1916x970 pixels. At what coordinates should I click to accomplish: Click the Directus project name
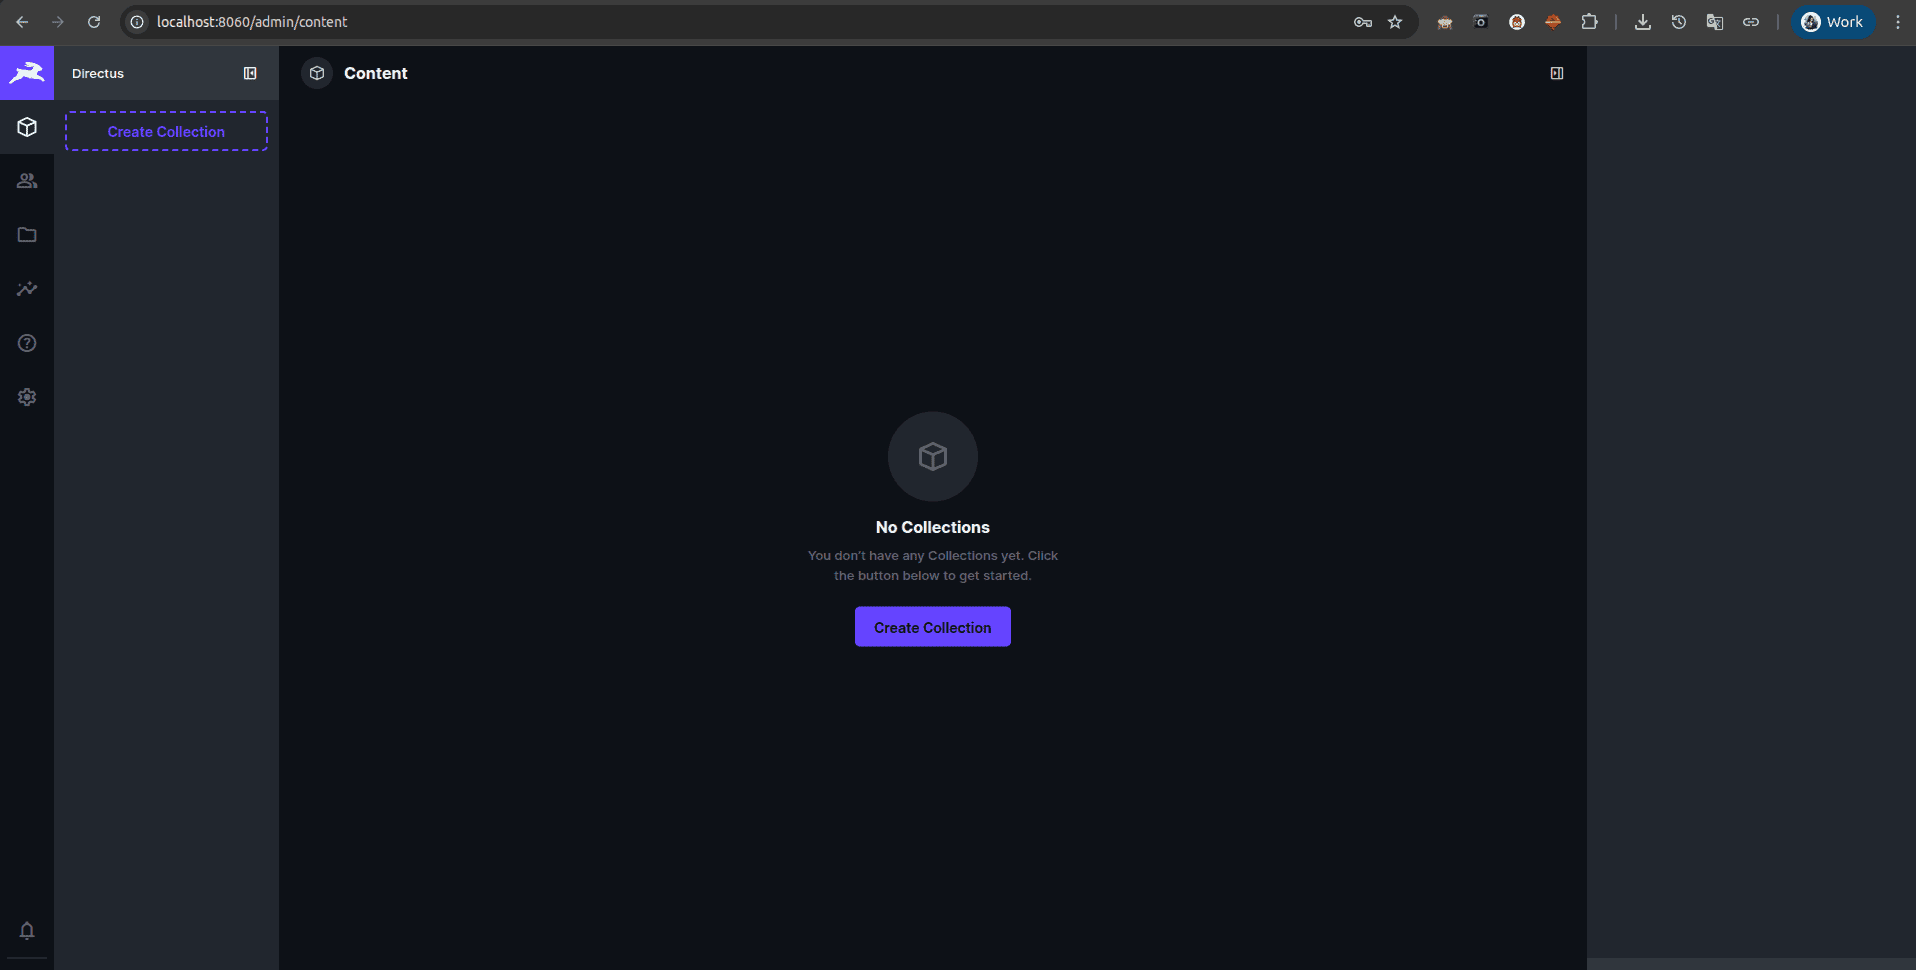tap(98, 74)
